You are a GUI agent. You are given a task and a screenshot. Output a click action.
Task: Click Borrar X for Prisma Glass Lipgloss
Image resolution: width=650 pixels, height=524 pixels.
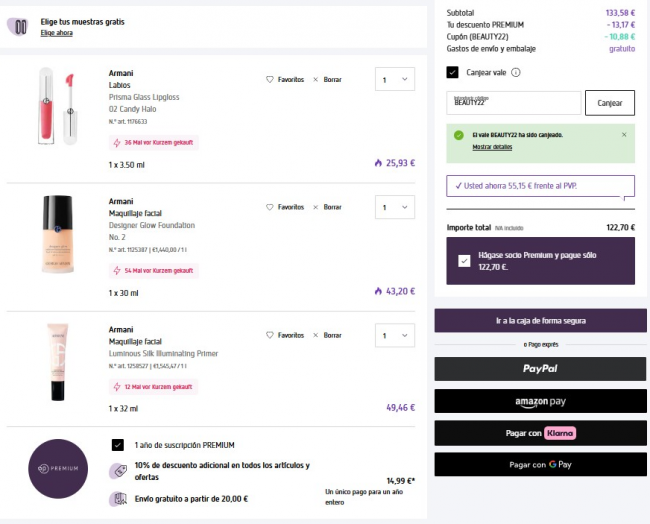(x=316, y=79)
